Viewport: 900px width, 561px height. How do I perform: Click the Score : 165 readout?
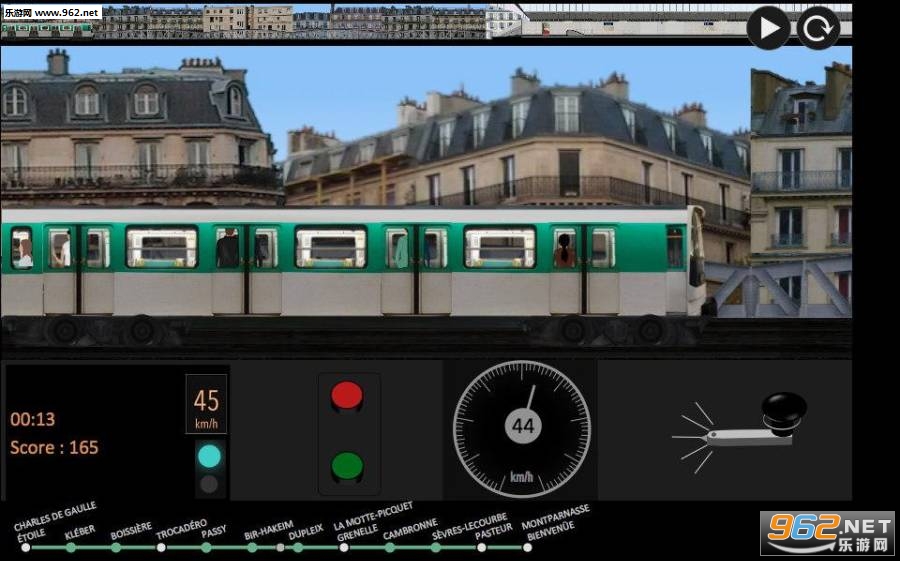coord(55,447)
